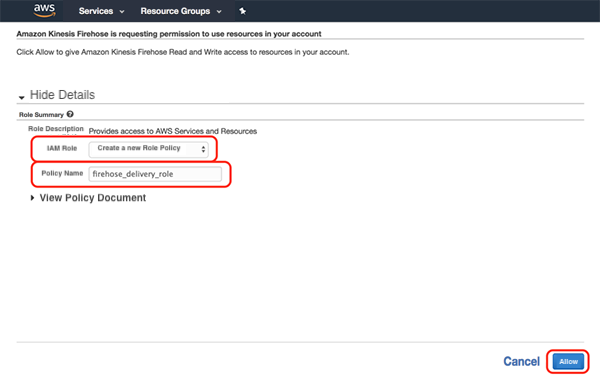Click the Allow button
The height and width of the screenshot is (380, 600).
pyautogui.click(x=568, y=361)
